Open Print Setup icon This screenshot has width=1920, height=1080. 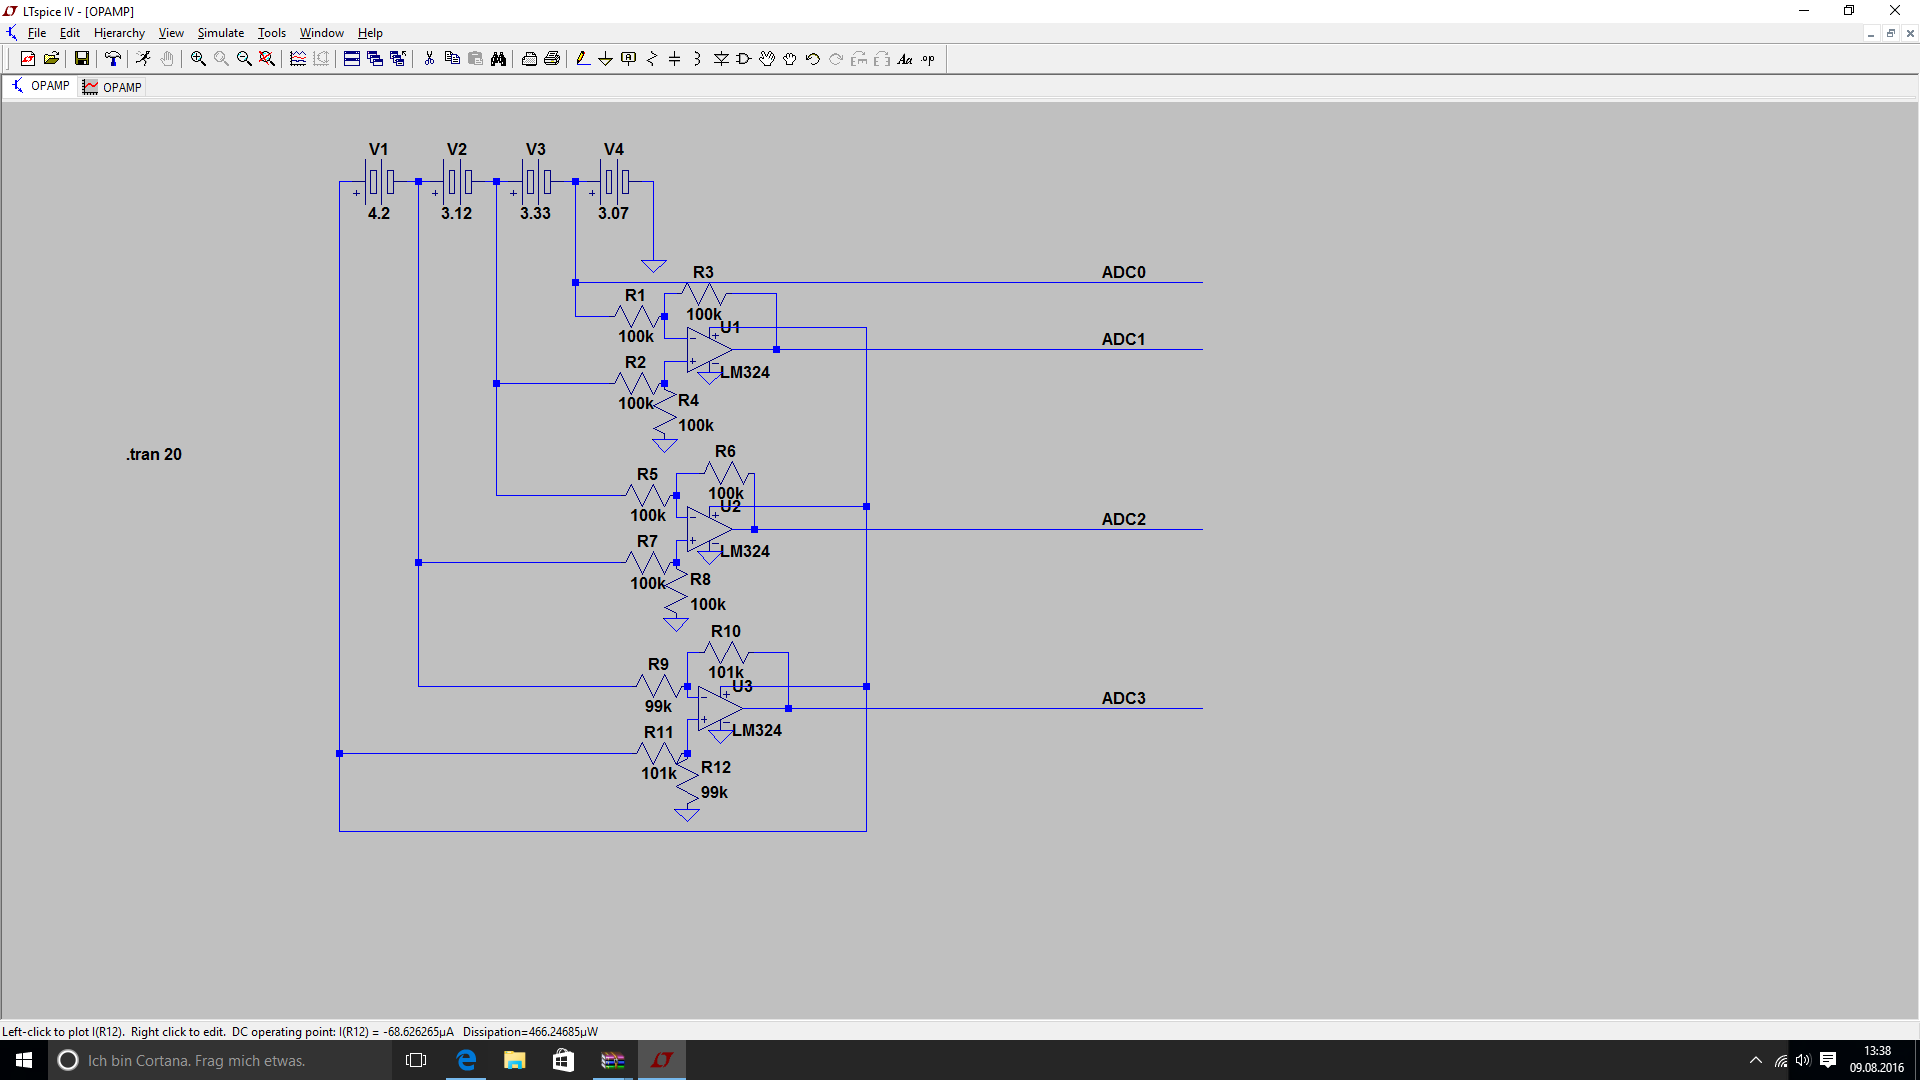[x=529, y=59]
